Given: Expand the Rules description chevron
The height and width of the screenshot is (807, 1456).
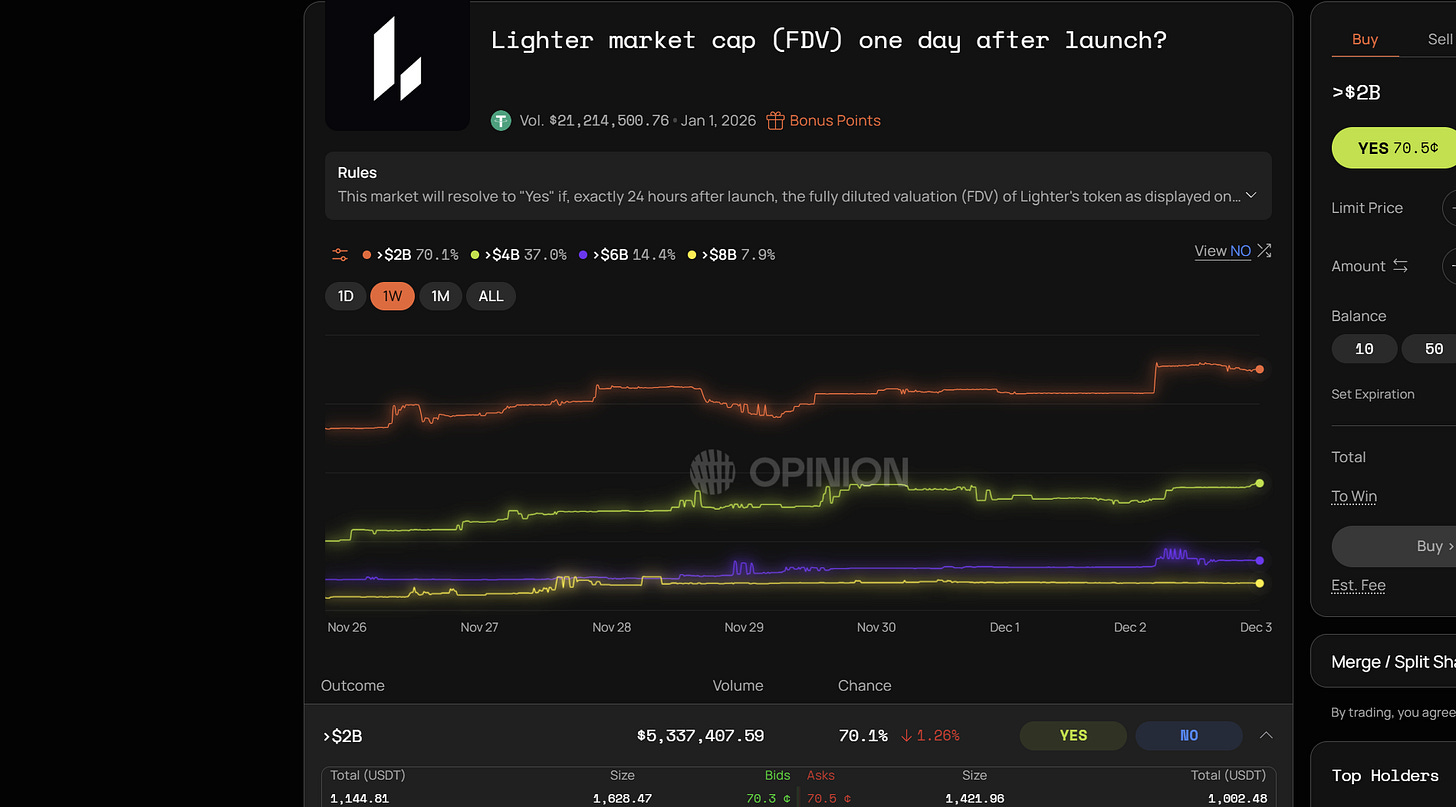Looking at the screenshot, I should (1250, 196).
